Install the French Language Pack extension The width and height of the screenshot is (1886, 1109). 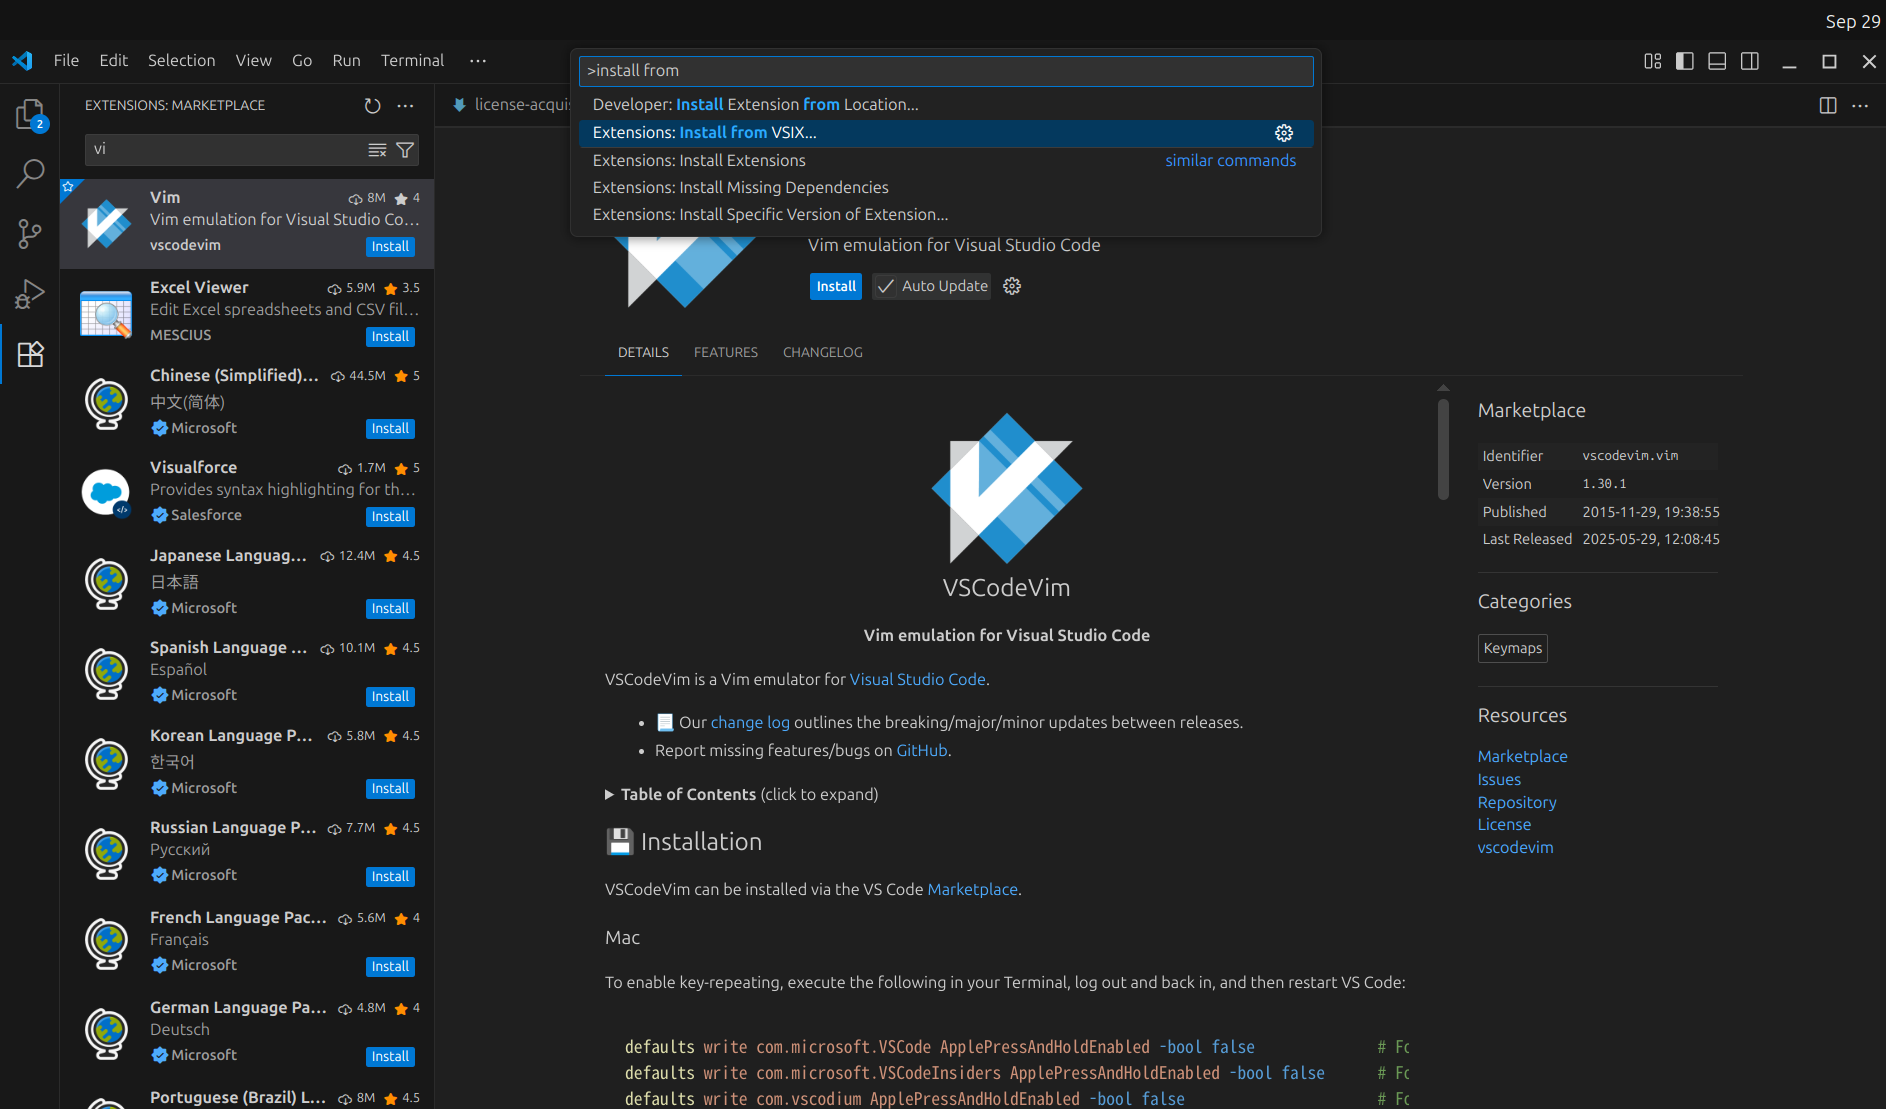point(390,967)
